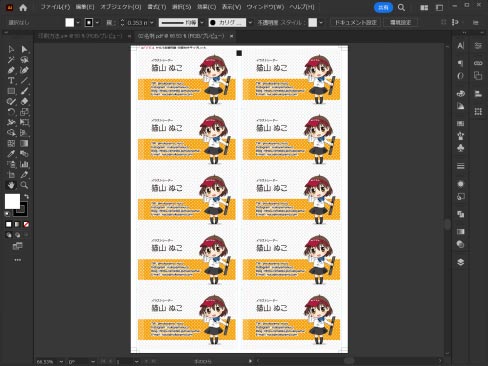
Task: Select the Paintbrush tool
Action: [x=24, y=91]
